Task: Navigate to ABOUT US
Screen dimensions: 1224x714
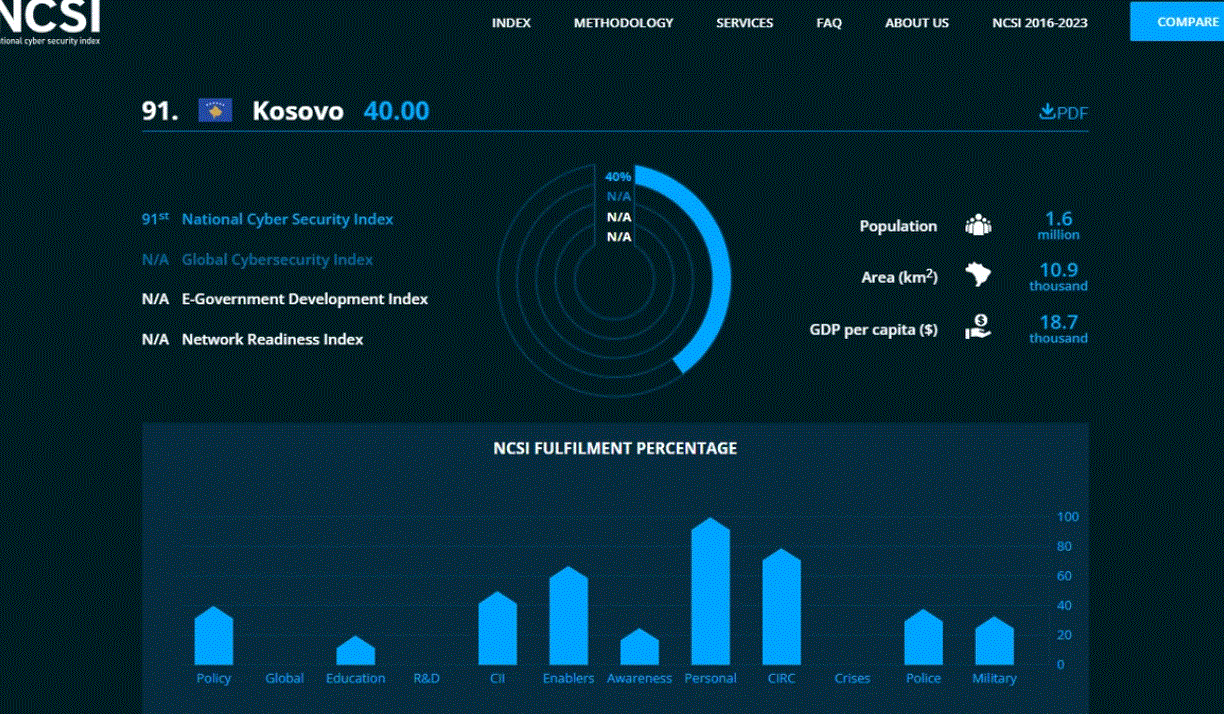Action: [916, 23]
